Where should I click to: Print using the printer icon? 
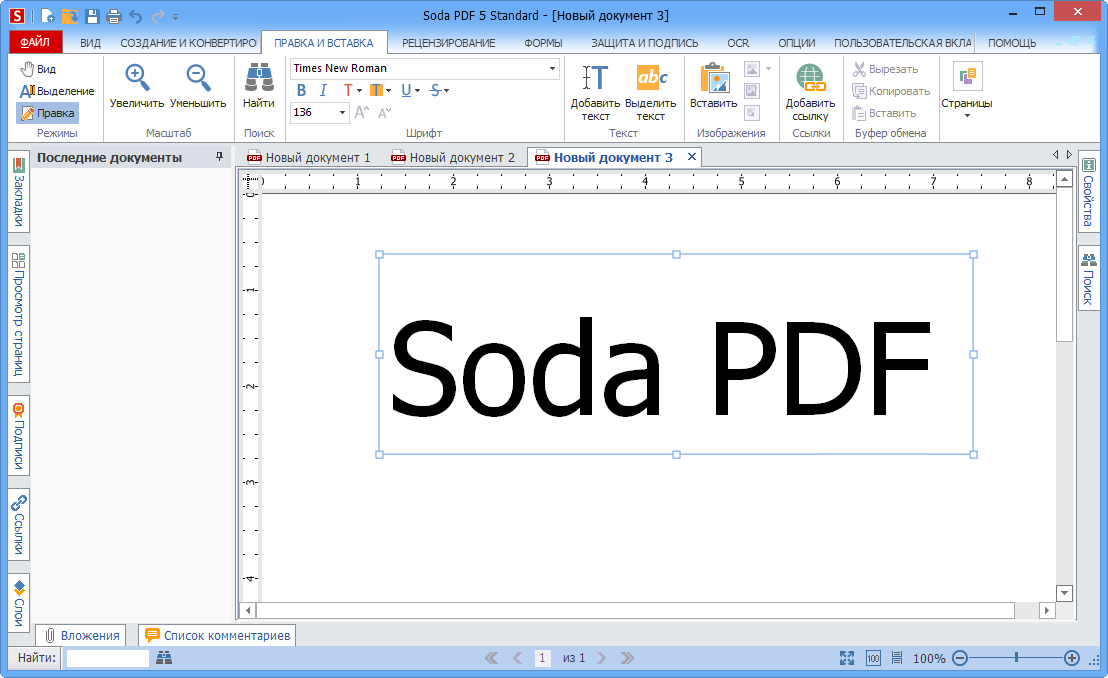point(113,16)
